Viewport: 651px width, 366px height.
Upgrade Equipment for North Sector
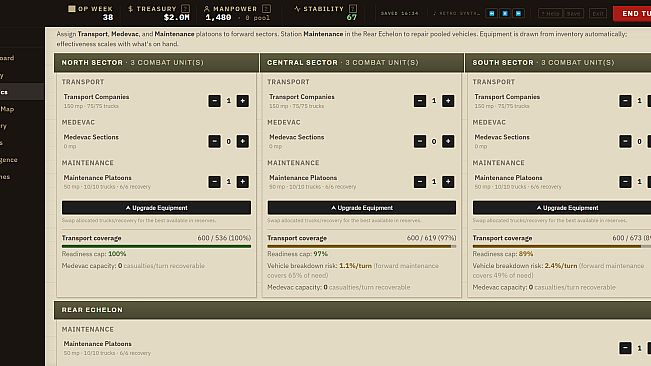[x=157, y=207]
